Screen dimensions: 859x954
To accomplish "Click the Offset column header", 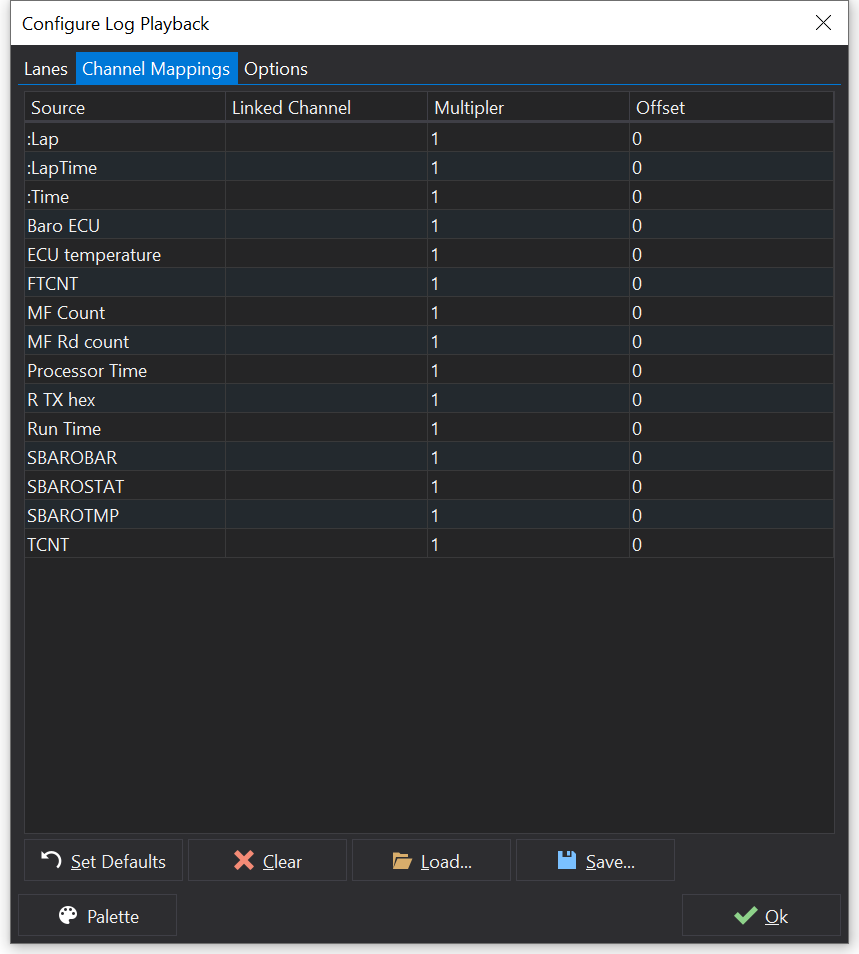I will click(x=731, y=107).
